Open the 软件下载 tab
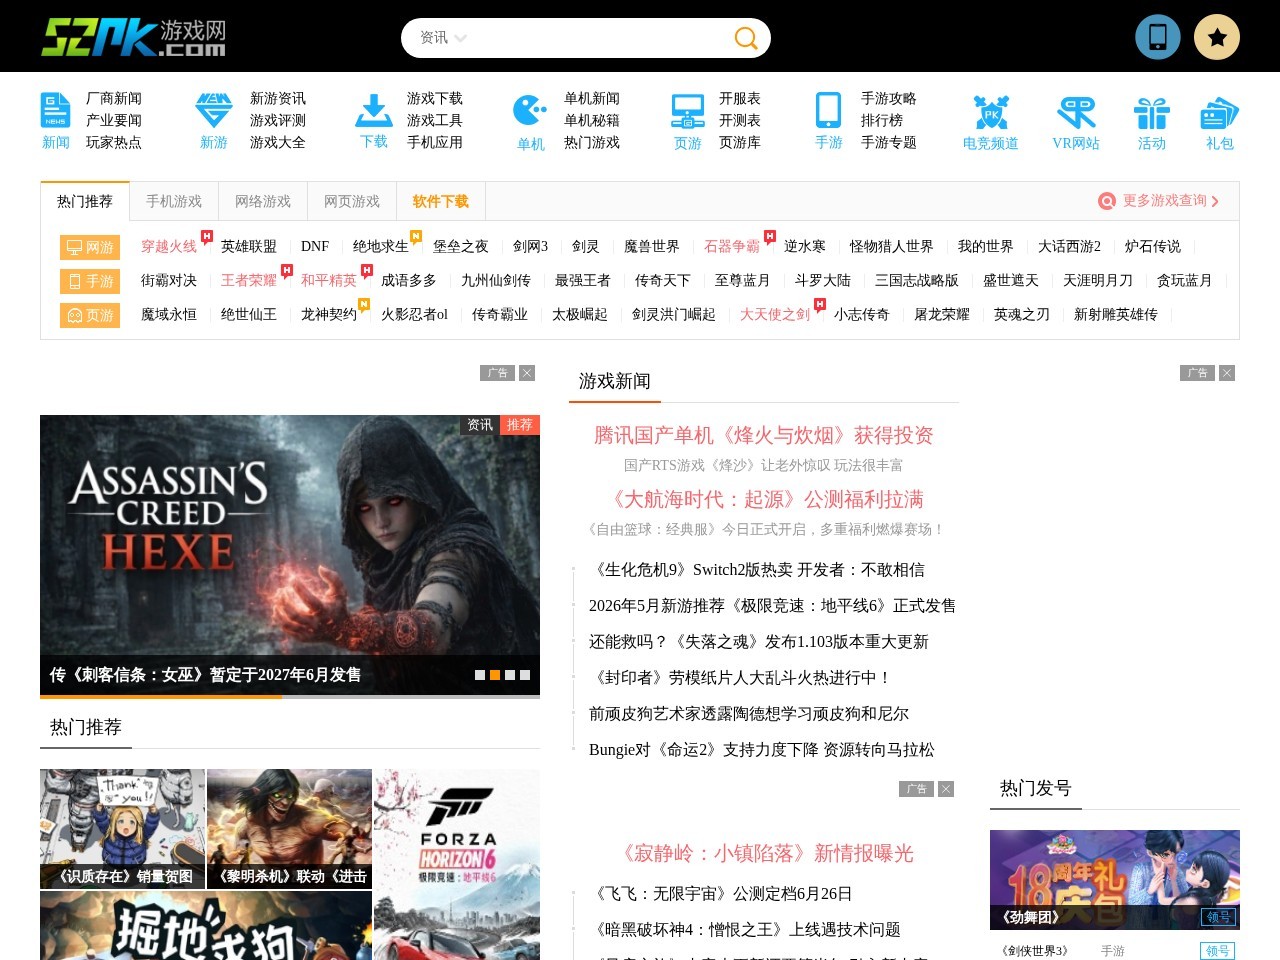 coord(441,201)
